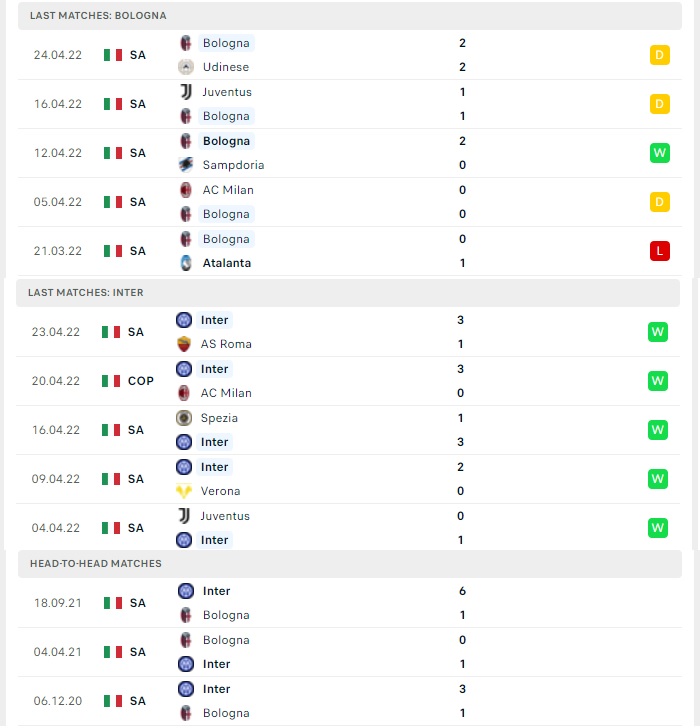Open AC Milan team link in COP match
700x728 pixels.
[226, 393]
